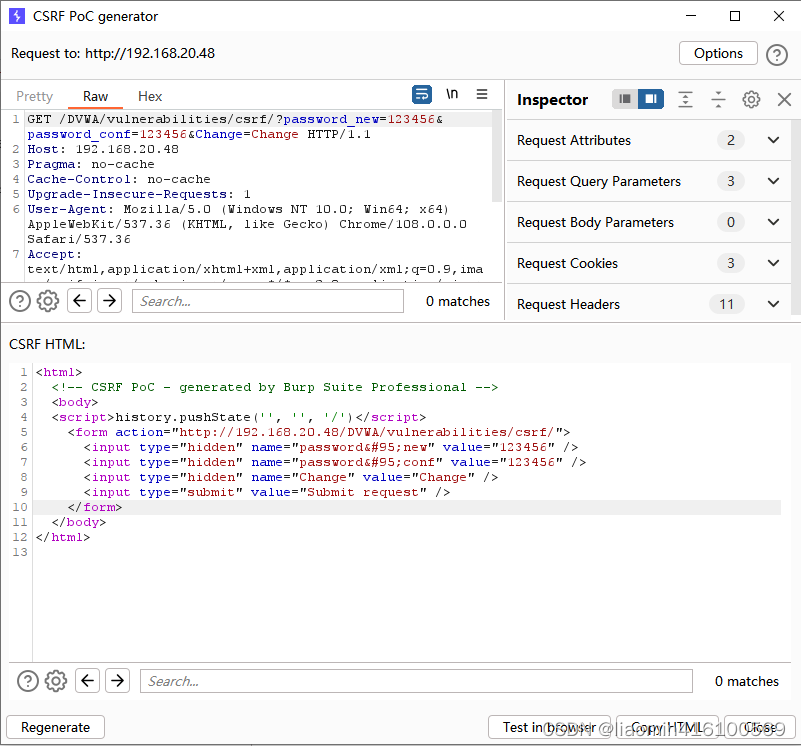Click the 'Host: 192.168.20.48' header line
The height and width of the screenshot is (746, 801).
pyautogui.click(x=103, y=149)
